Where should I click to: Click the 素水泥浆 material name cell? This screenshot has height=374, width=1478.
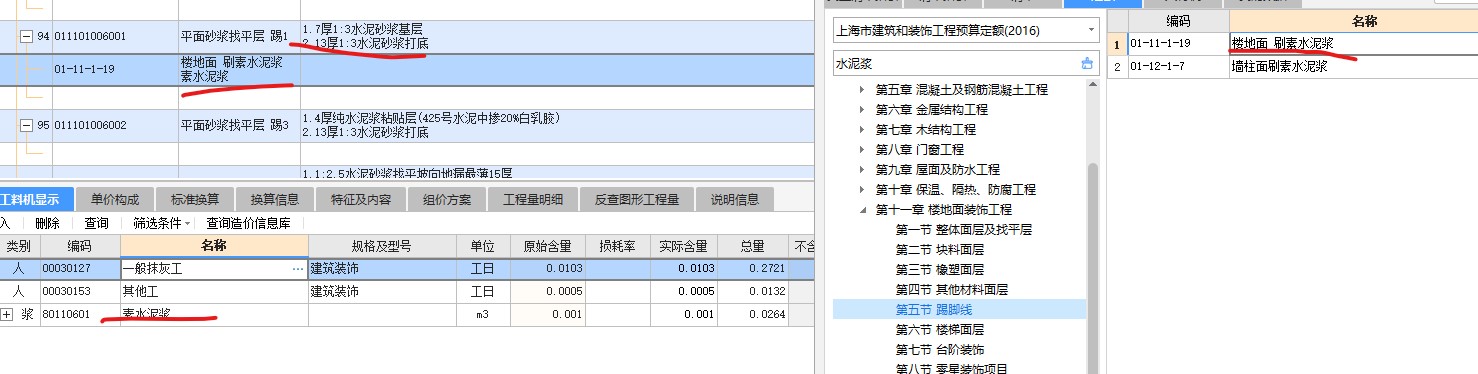(x=214, y=315)
